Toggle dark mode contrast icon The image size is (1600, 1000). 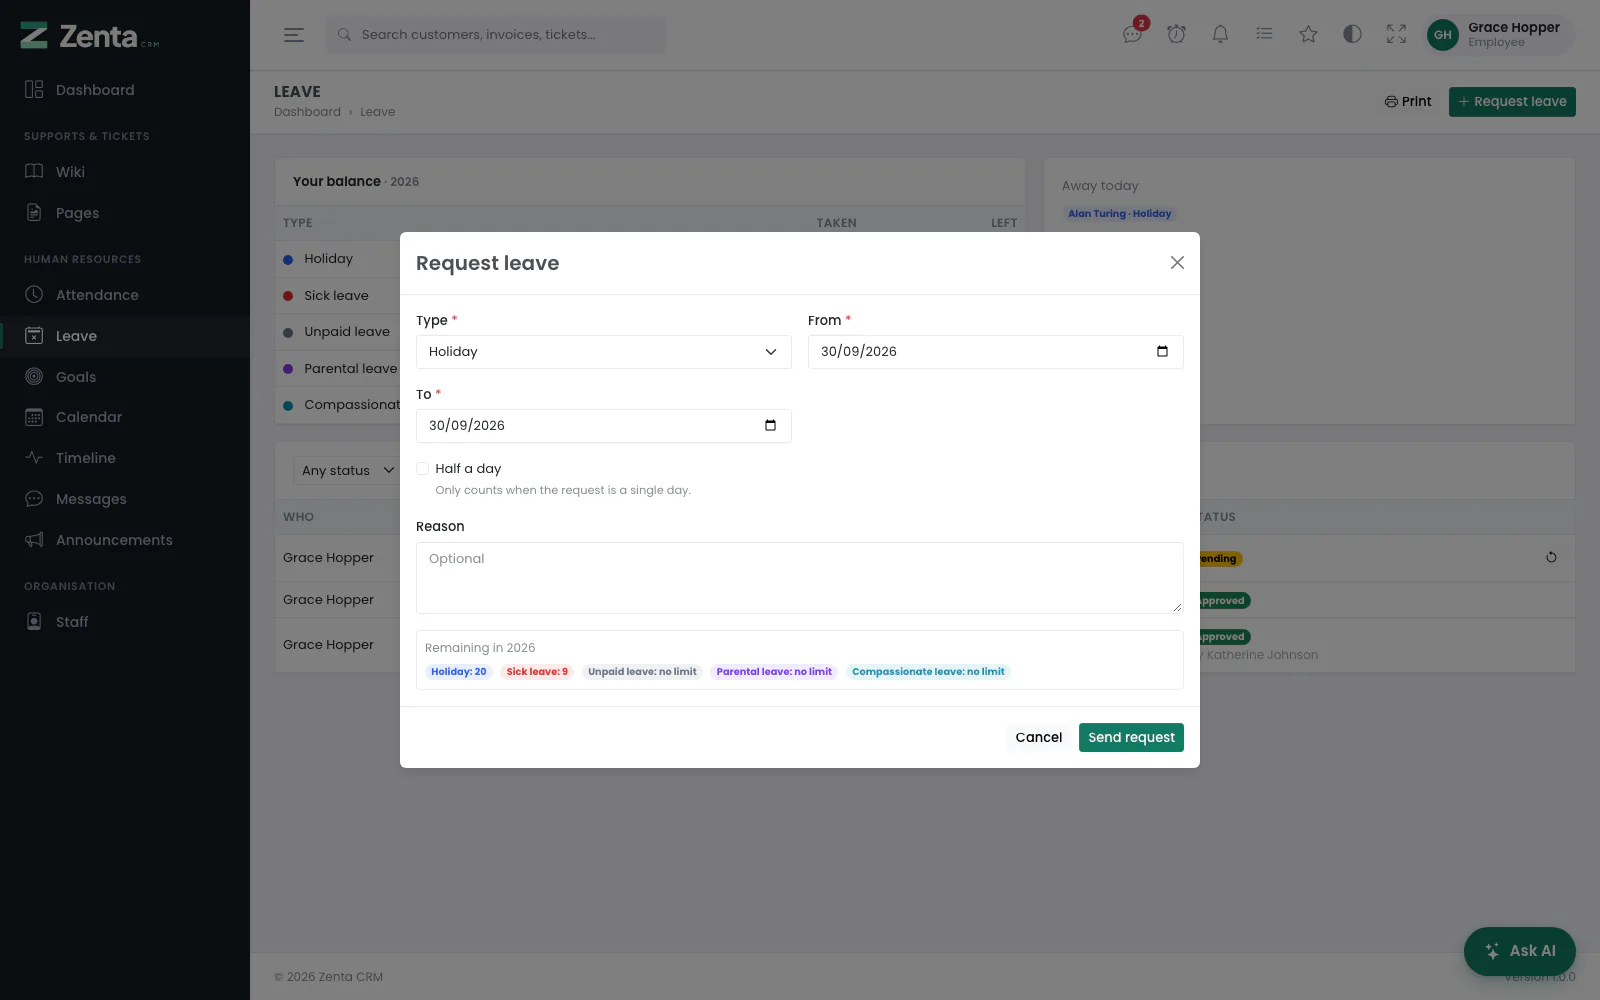click(1352, 34)
